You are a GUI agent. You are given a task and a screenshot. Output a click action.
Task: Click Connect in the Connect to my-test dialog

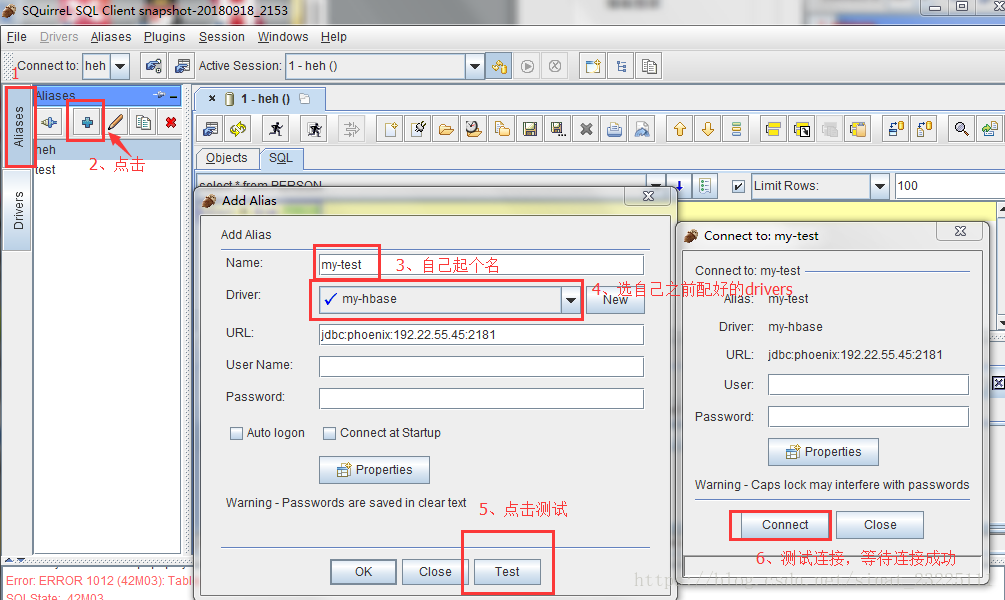pos(785,525)
